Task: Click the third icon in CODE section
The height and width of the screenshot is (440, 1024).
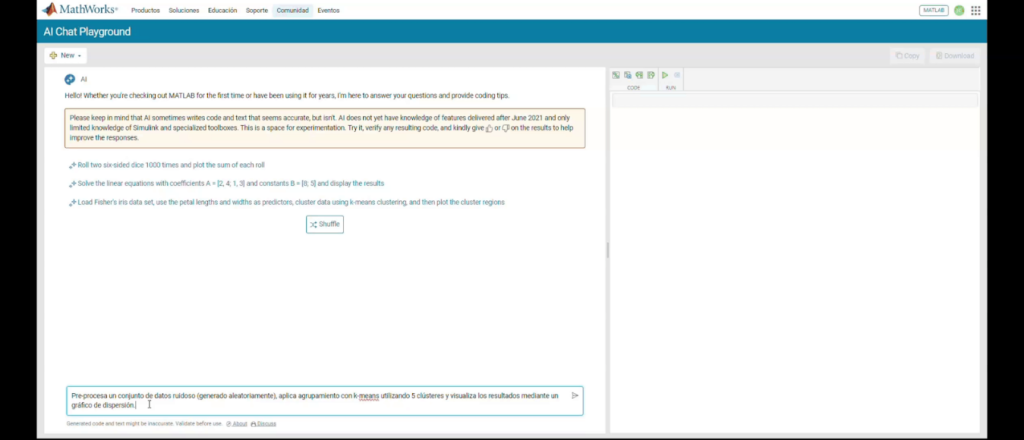Action: 639,75
